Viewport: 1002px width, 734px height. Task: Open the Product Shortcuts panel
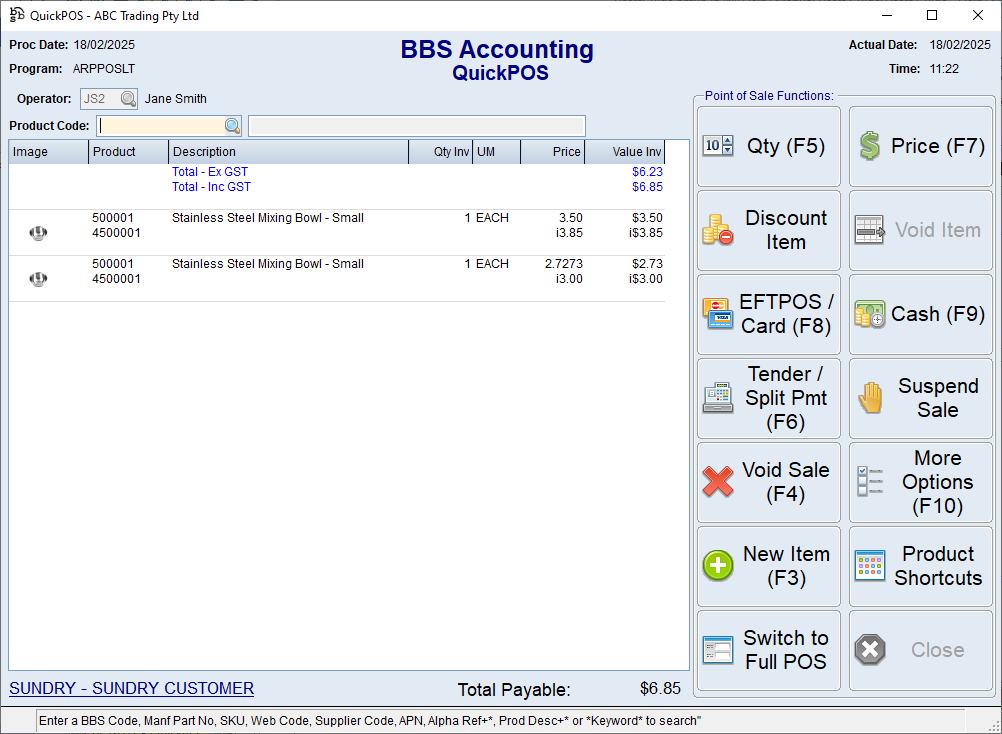(x=920, y=566)
